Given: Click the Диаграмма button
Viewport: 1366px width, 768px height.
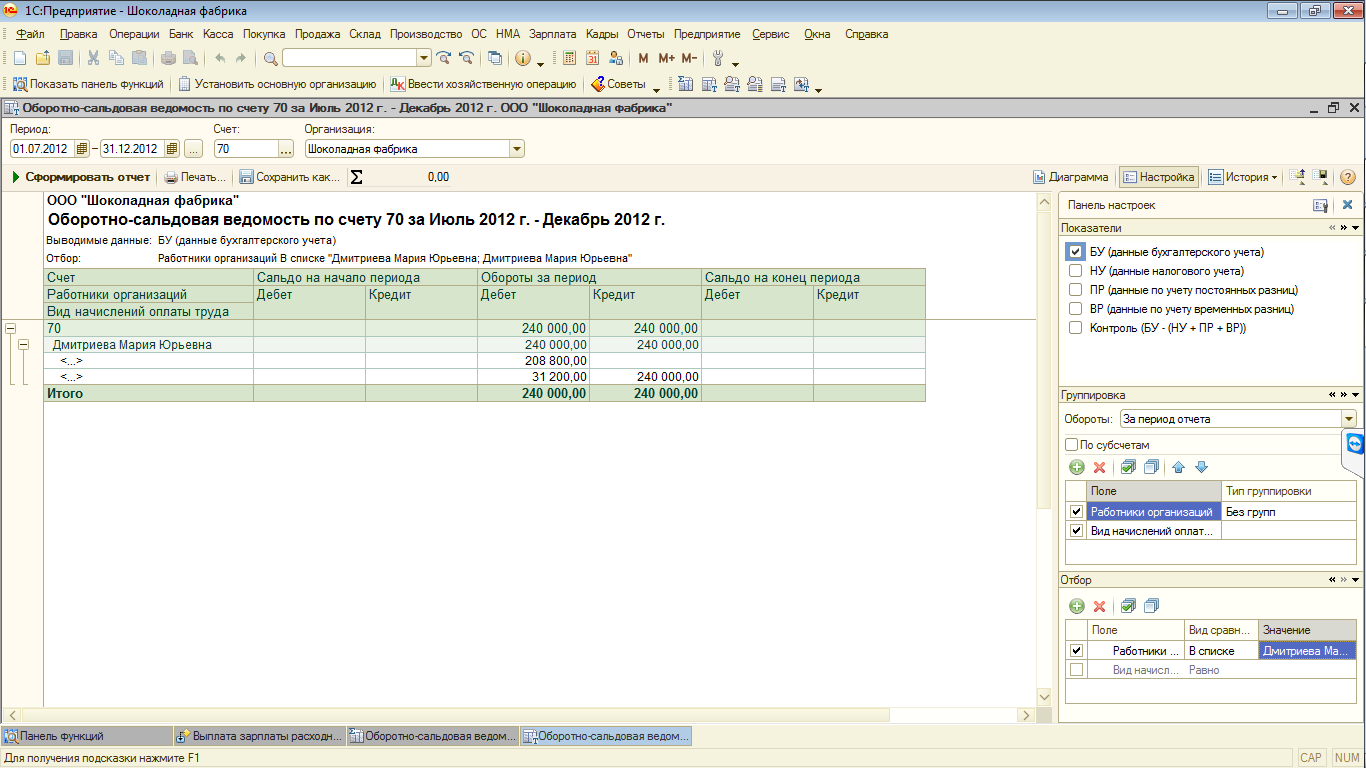Looking at the screenshot, I should 1071,177.
